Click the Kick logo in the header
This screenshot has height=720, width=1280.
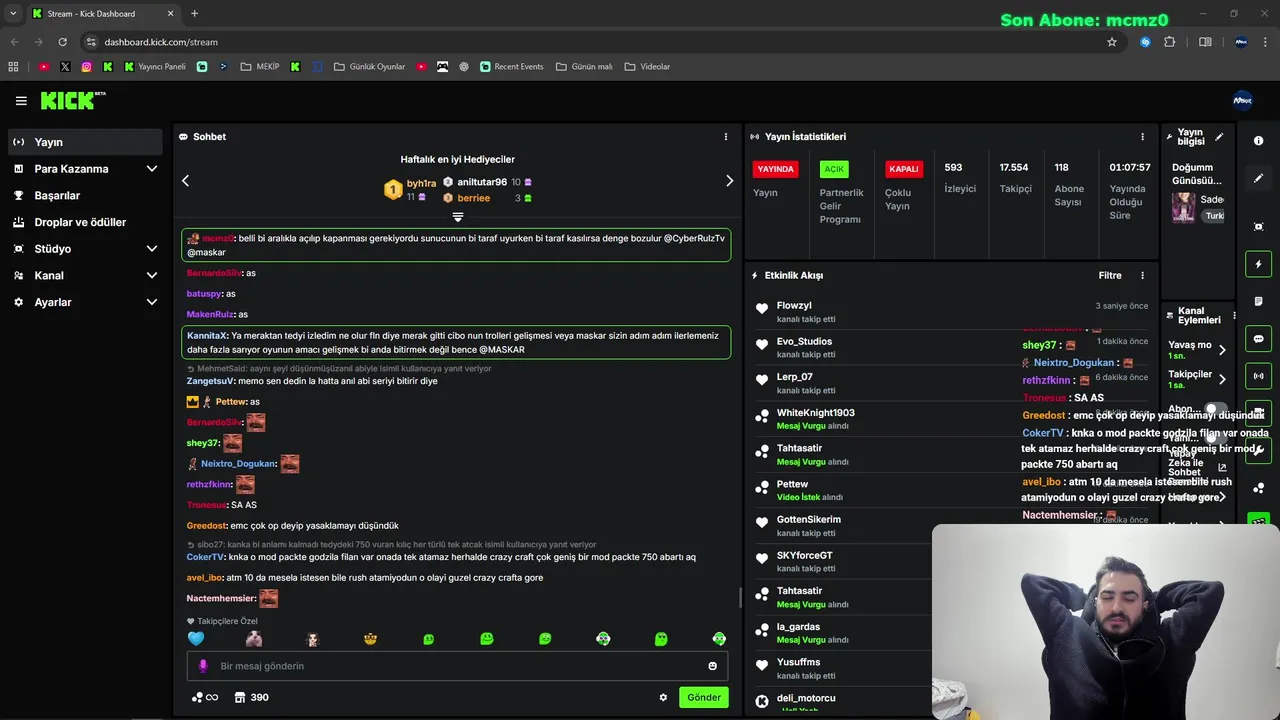[x=72, y=100]
